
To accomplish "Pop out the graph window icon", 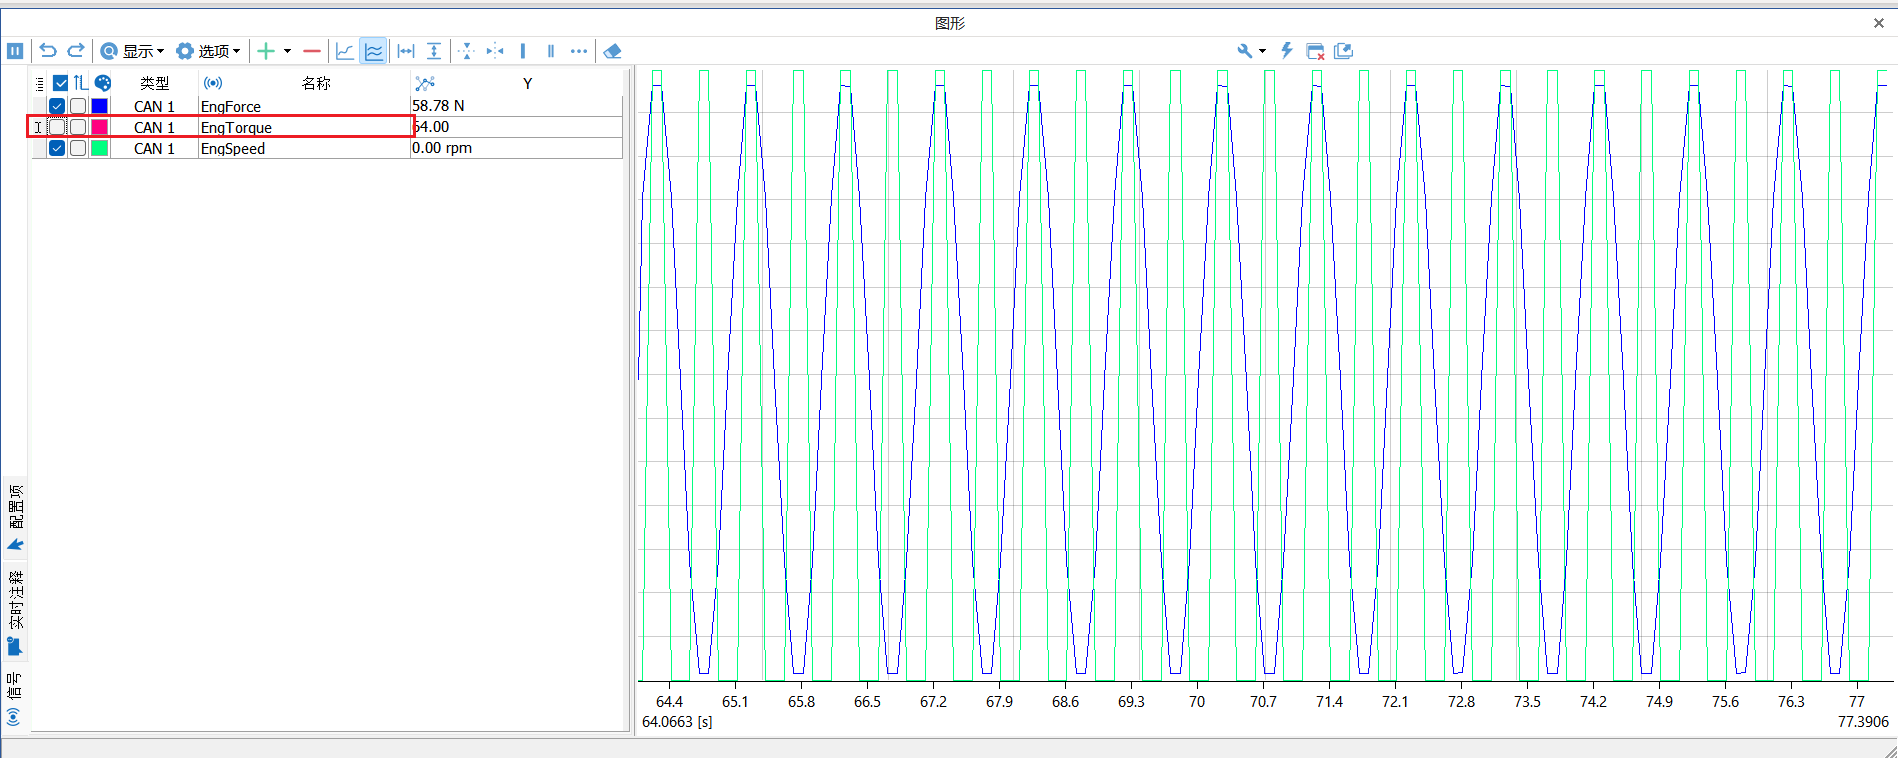I will pos(1344,51).
